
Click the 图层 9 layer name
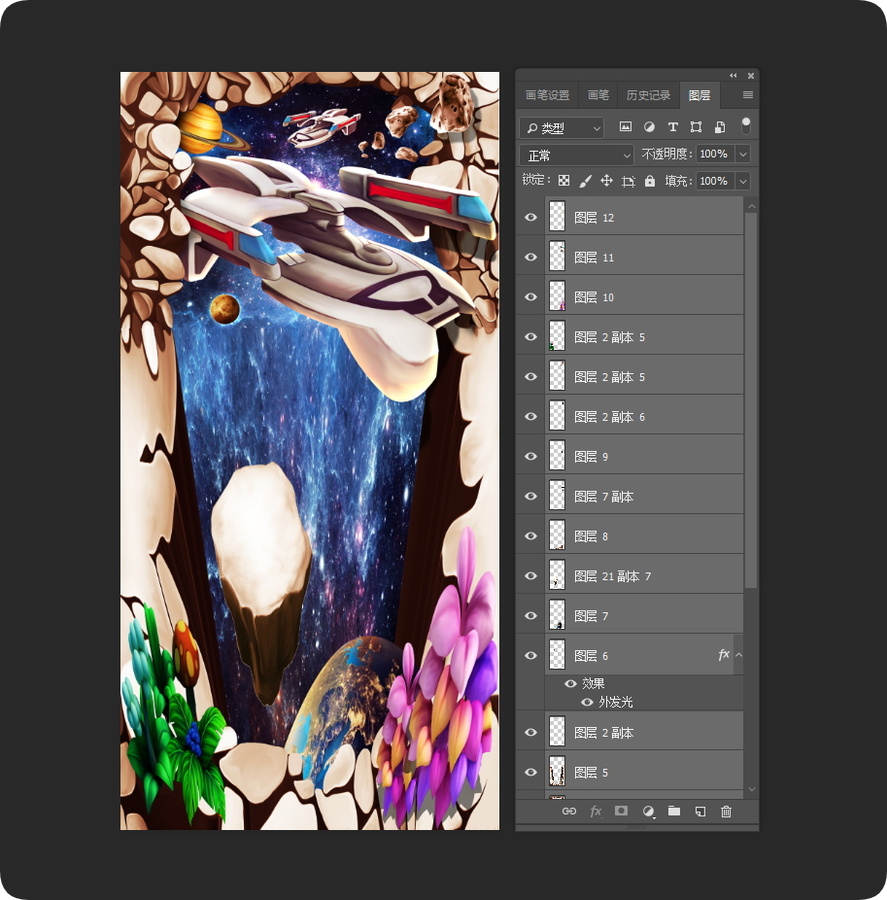tap(591, 456)
